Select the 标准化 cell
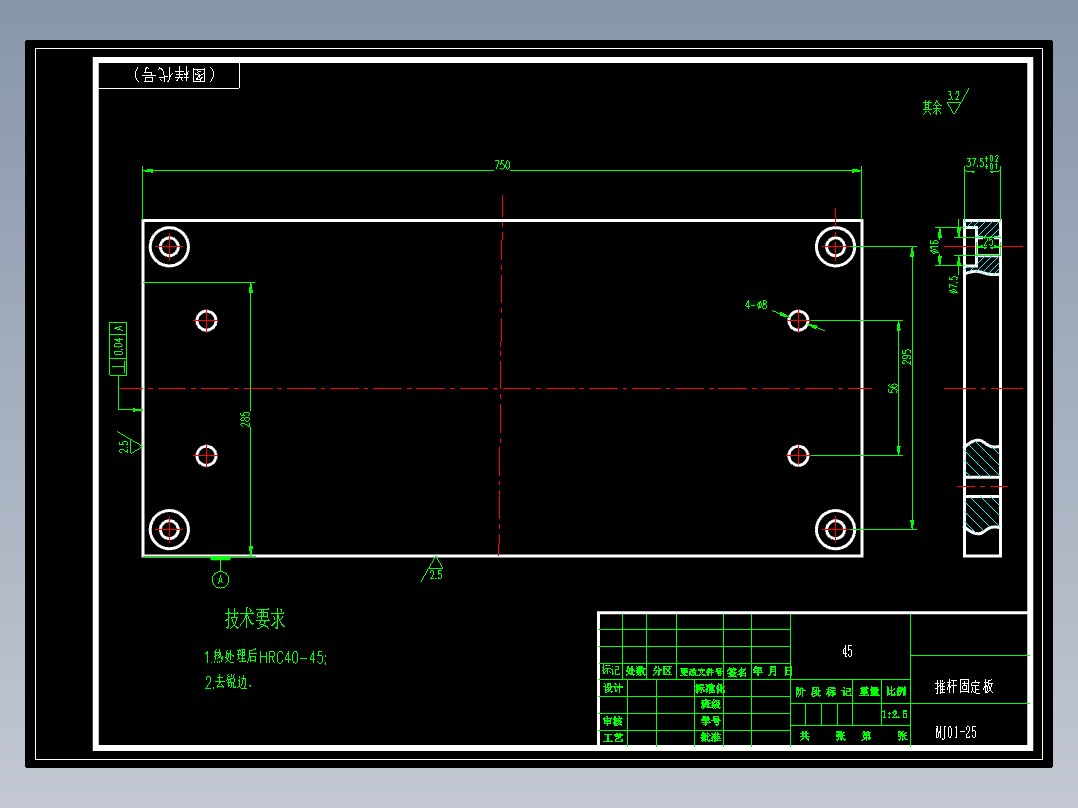The height and width of the screenshot is (808, 1078). click(x=710, y=688)
